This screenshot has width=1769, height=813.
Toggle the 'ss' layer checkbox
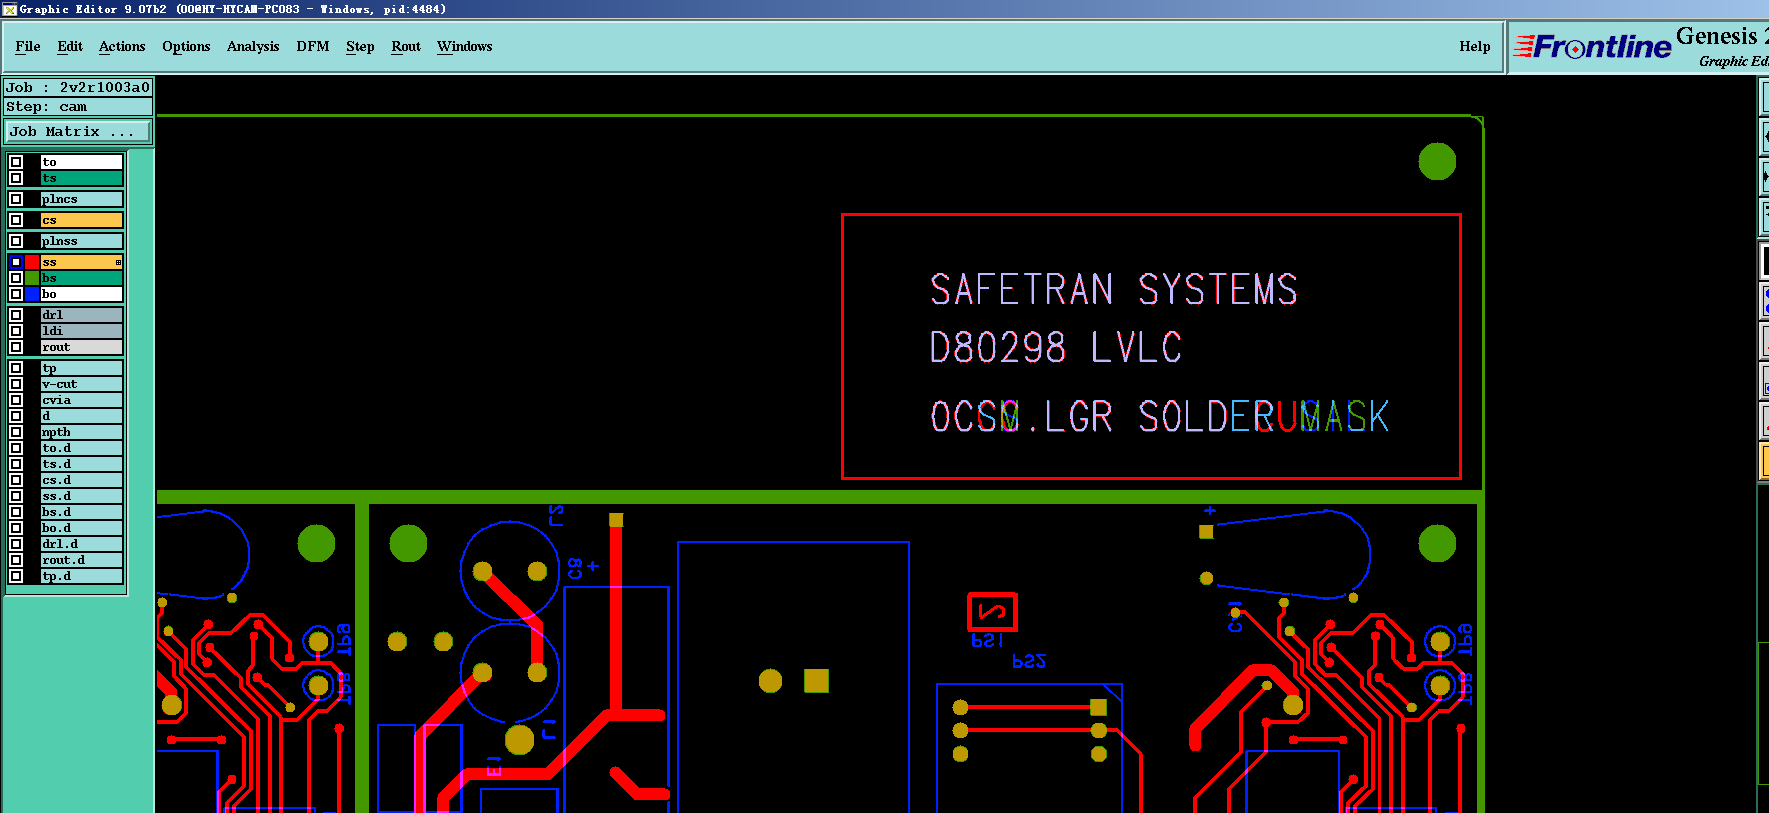click(16, 262)
